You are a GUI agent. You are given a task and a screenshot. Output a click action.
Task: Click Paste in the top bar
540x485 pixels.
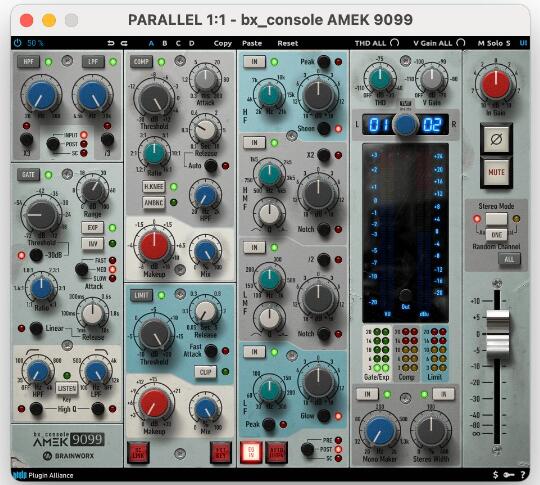[x=252, y=43]
